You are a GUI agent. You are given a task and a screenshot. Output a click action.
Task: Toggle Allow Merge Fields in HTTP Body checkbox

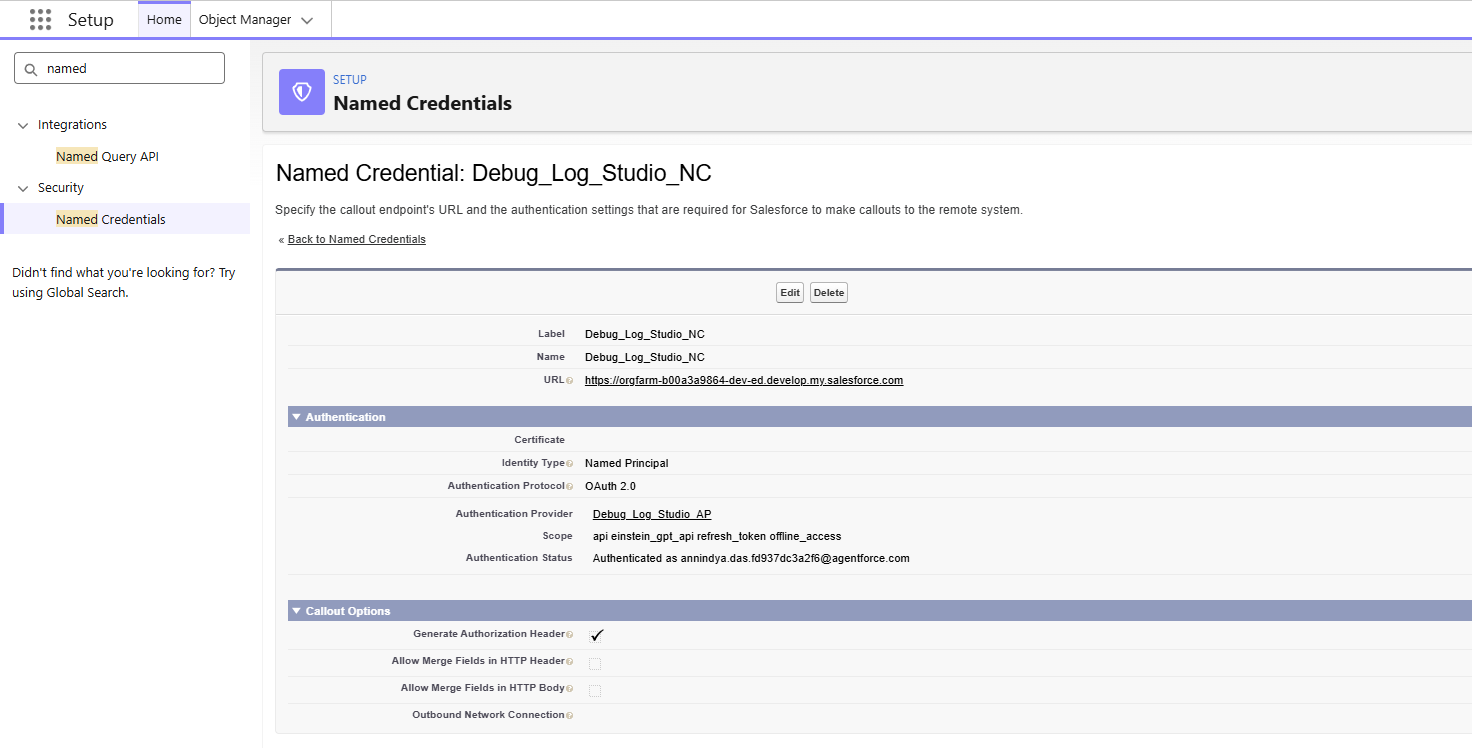(x=595, y=690)
